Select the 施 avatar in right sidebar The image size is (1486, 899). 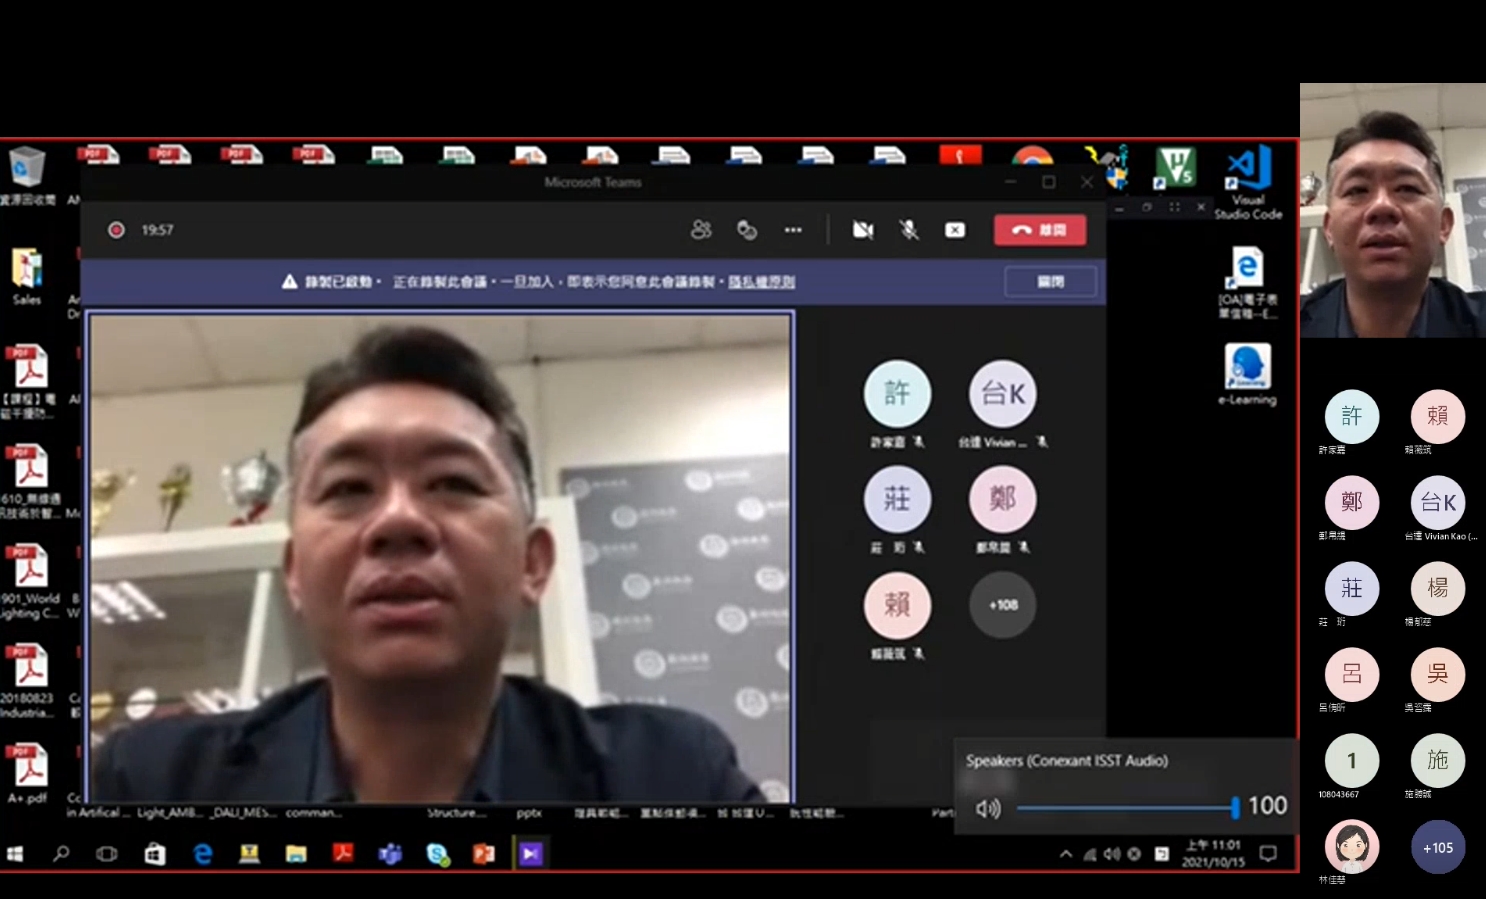click(x=1438, y=760)
